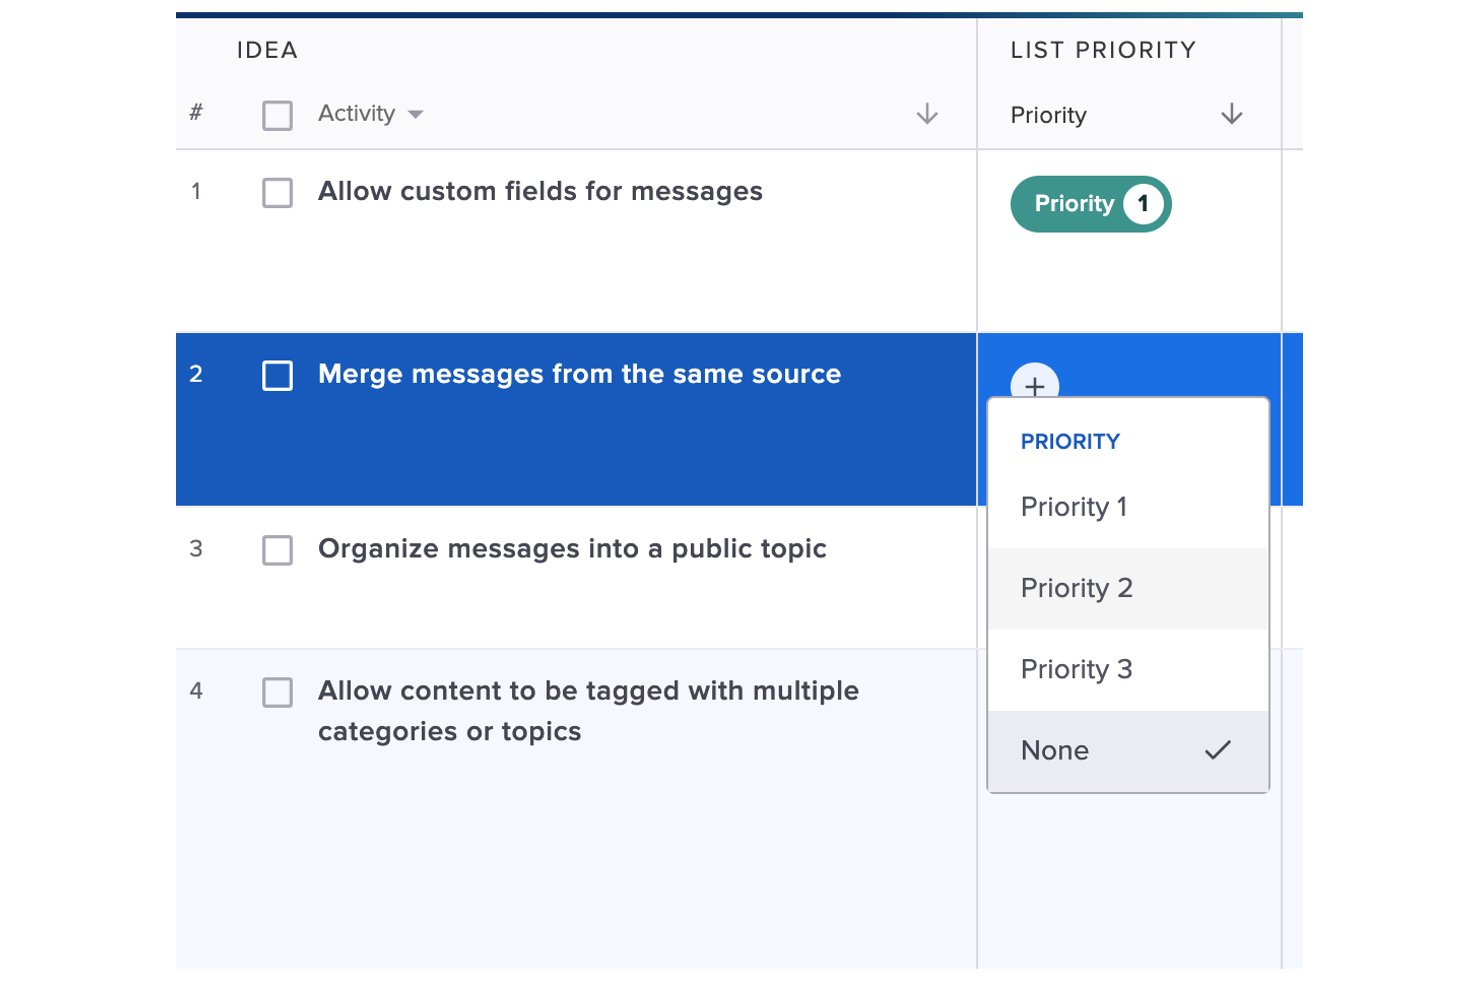The height and width of the screenshot is (987, 1480).
Task: Click the plus icon to add priority
Action: coord(1034,383)
